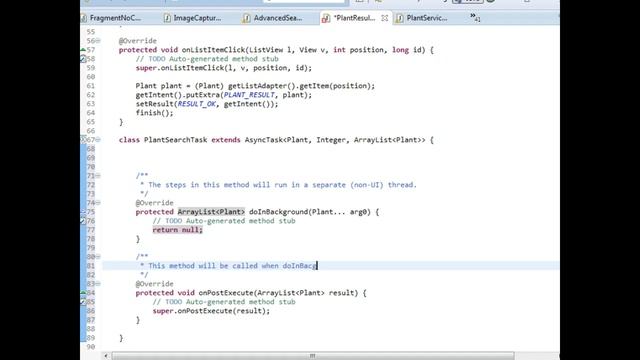
Task: Click the highlighted ArrayList<Plant> return type
Action: [211, 212]
